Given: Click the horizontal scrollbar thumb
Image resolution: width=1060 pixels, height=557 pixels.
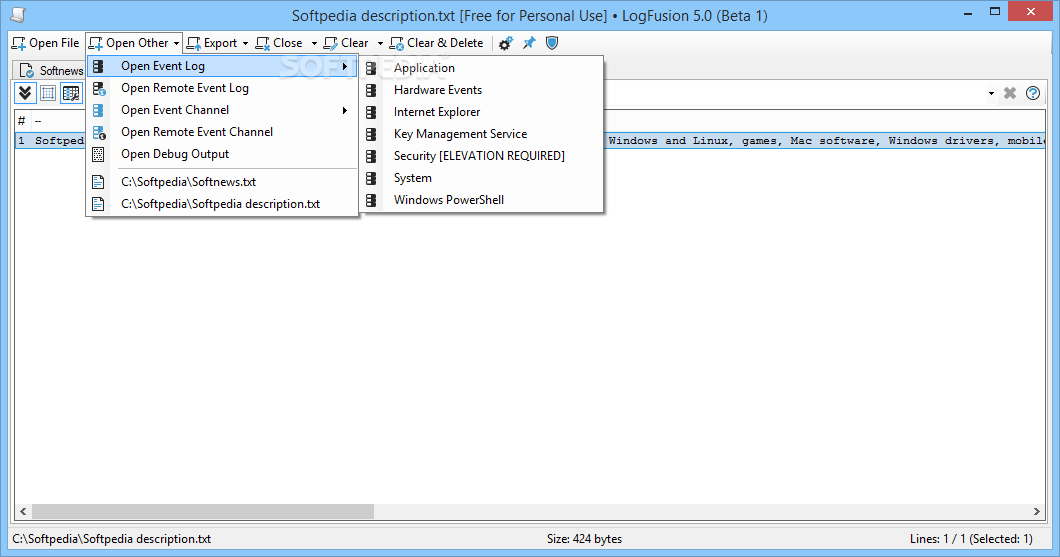Looking at the screenshot, I should click(203, 512).
